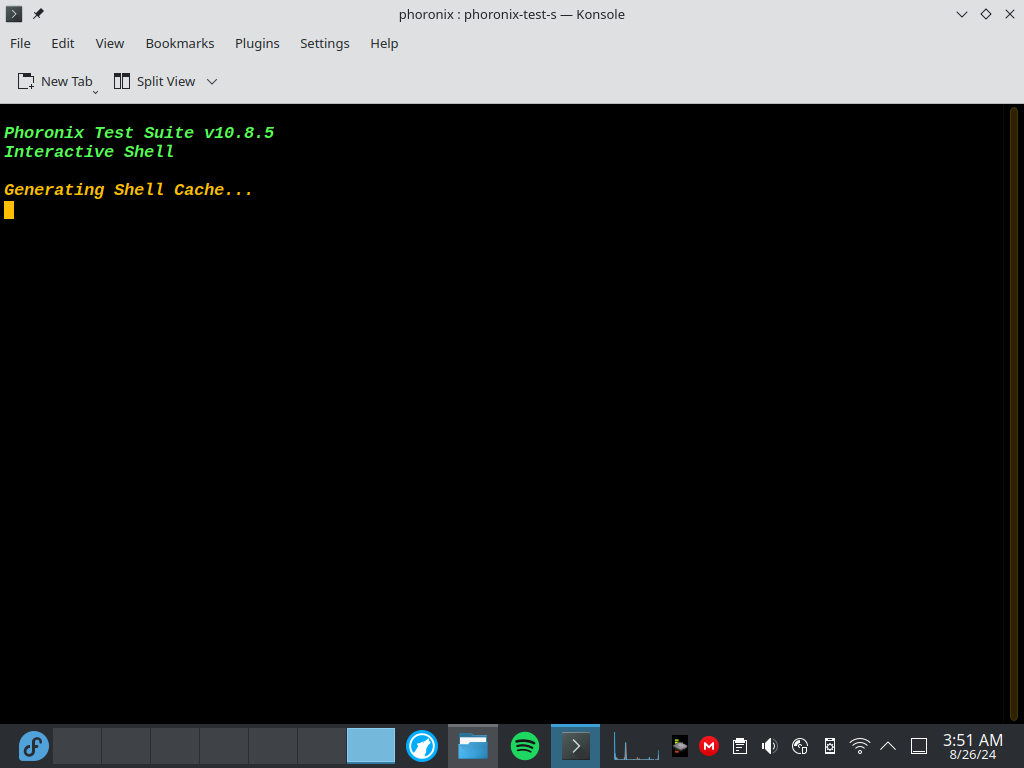Close the Konsole window
Viewport: 1024px width, 768px height.
(x=1010, y=14)
